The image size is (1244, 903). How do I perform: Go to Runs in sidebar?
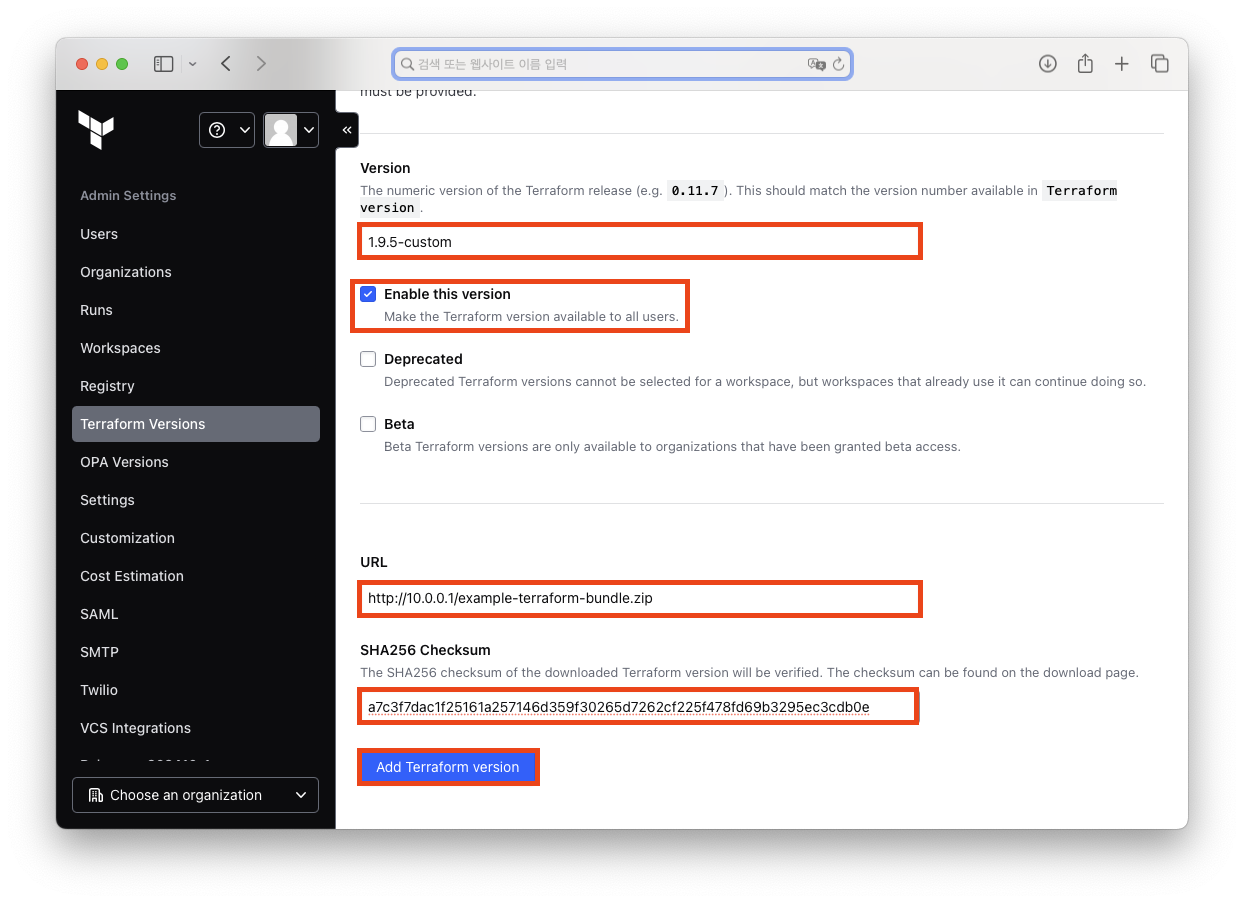point(96,310)
